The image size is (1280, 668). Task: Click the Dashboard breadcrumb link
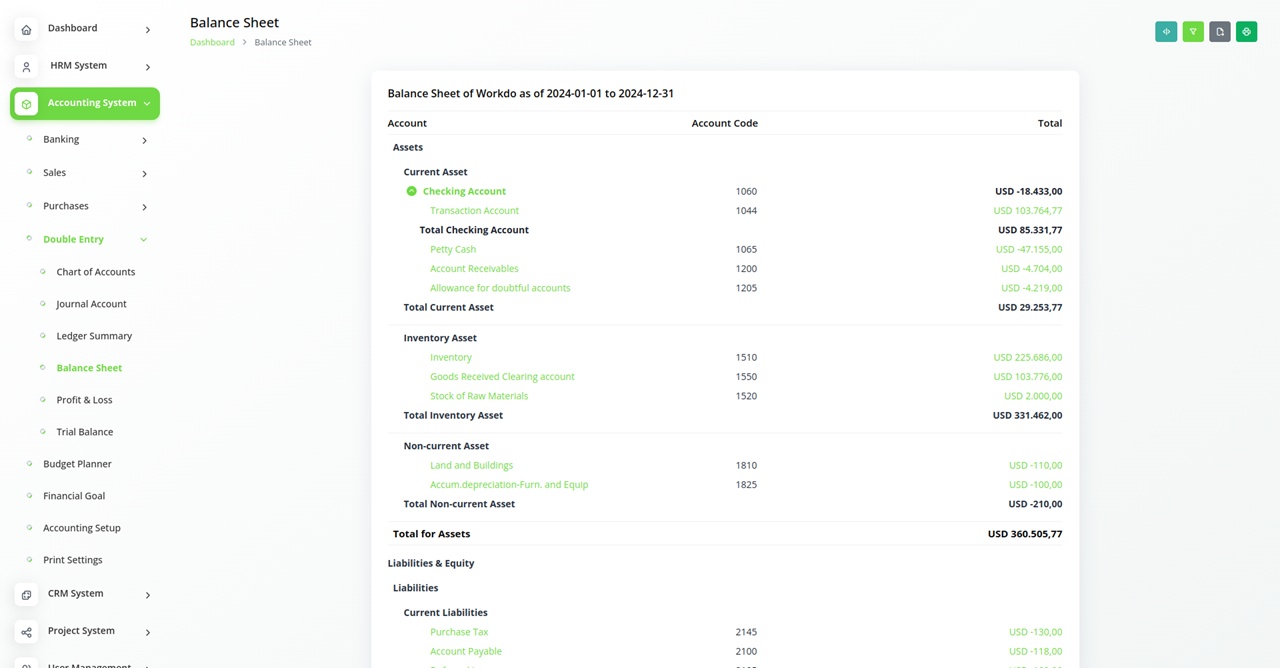pyautogui.click(x=212, y=43)
